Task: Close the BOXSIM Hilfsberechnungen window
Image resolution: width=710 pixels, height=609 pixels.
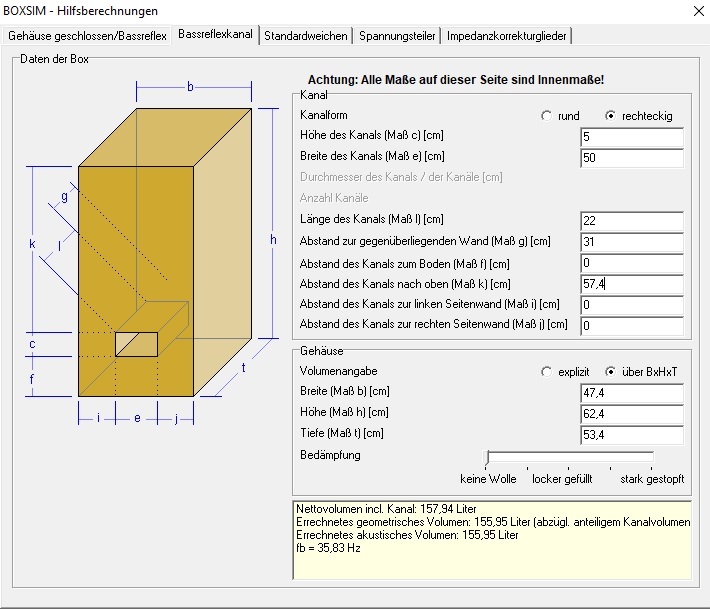Action: [695, 11]
